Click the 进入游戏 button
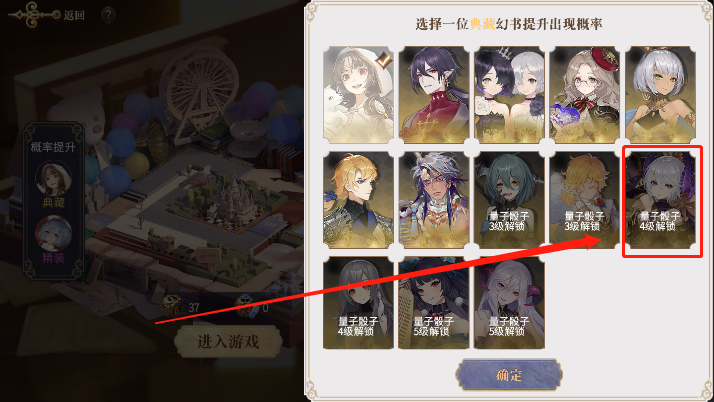 pos(228,341)
